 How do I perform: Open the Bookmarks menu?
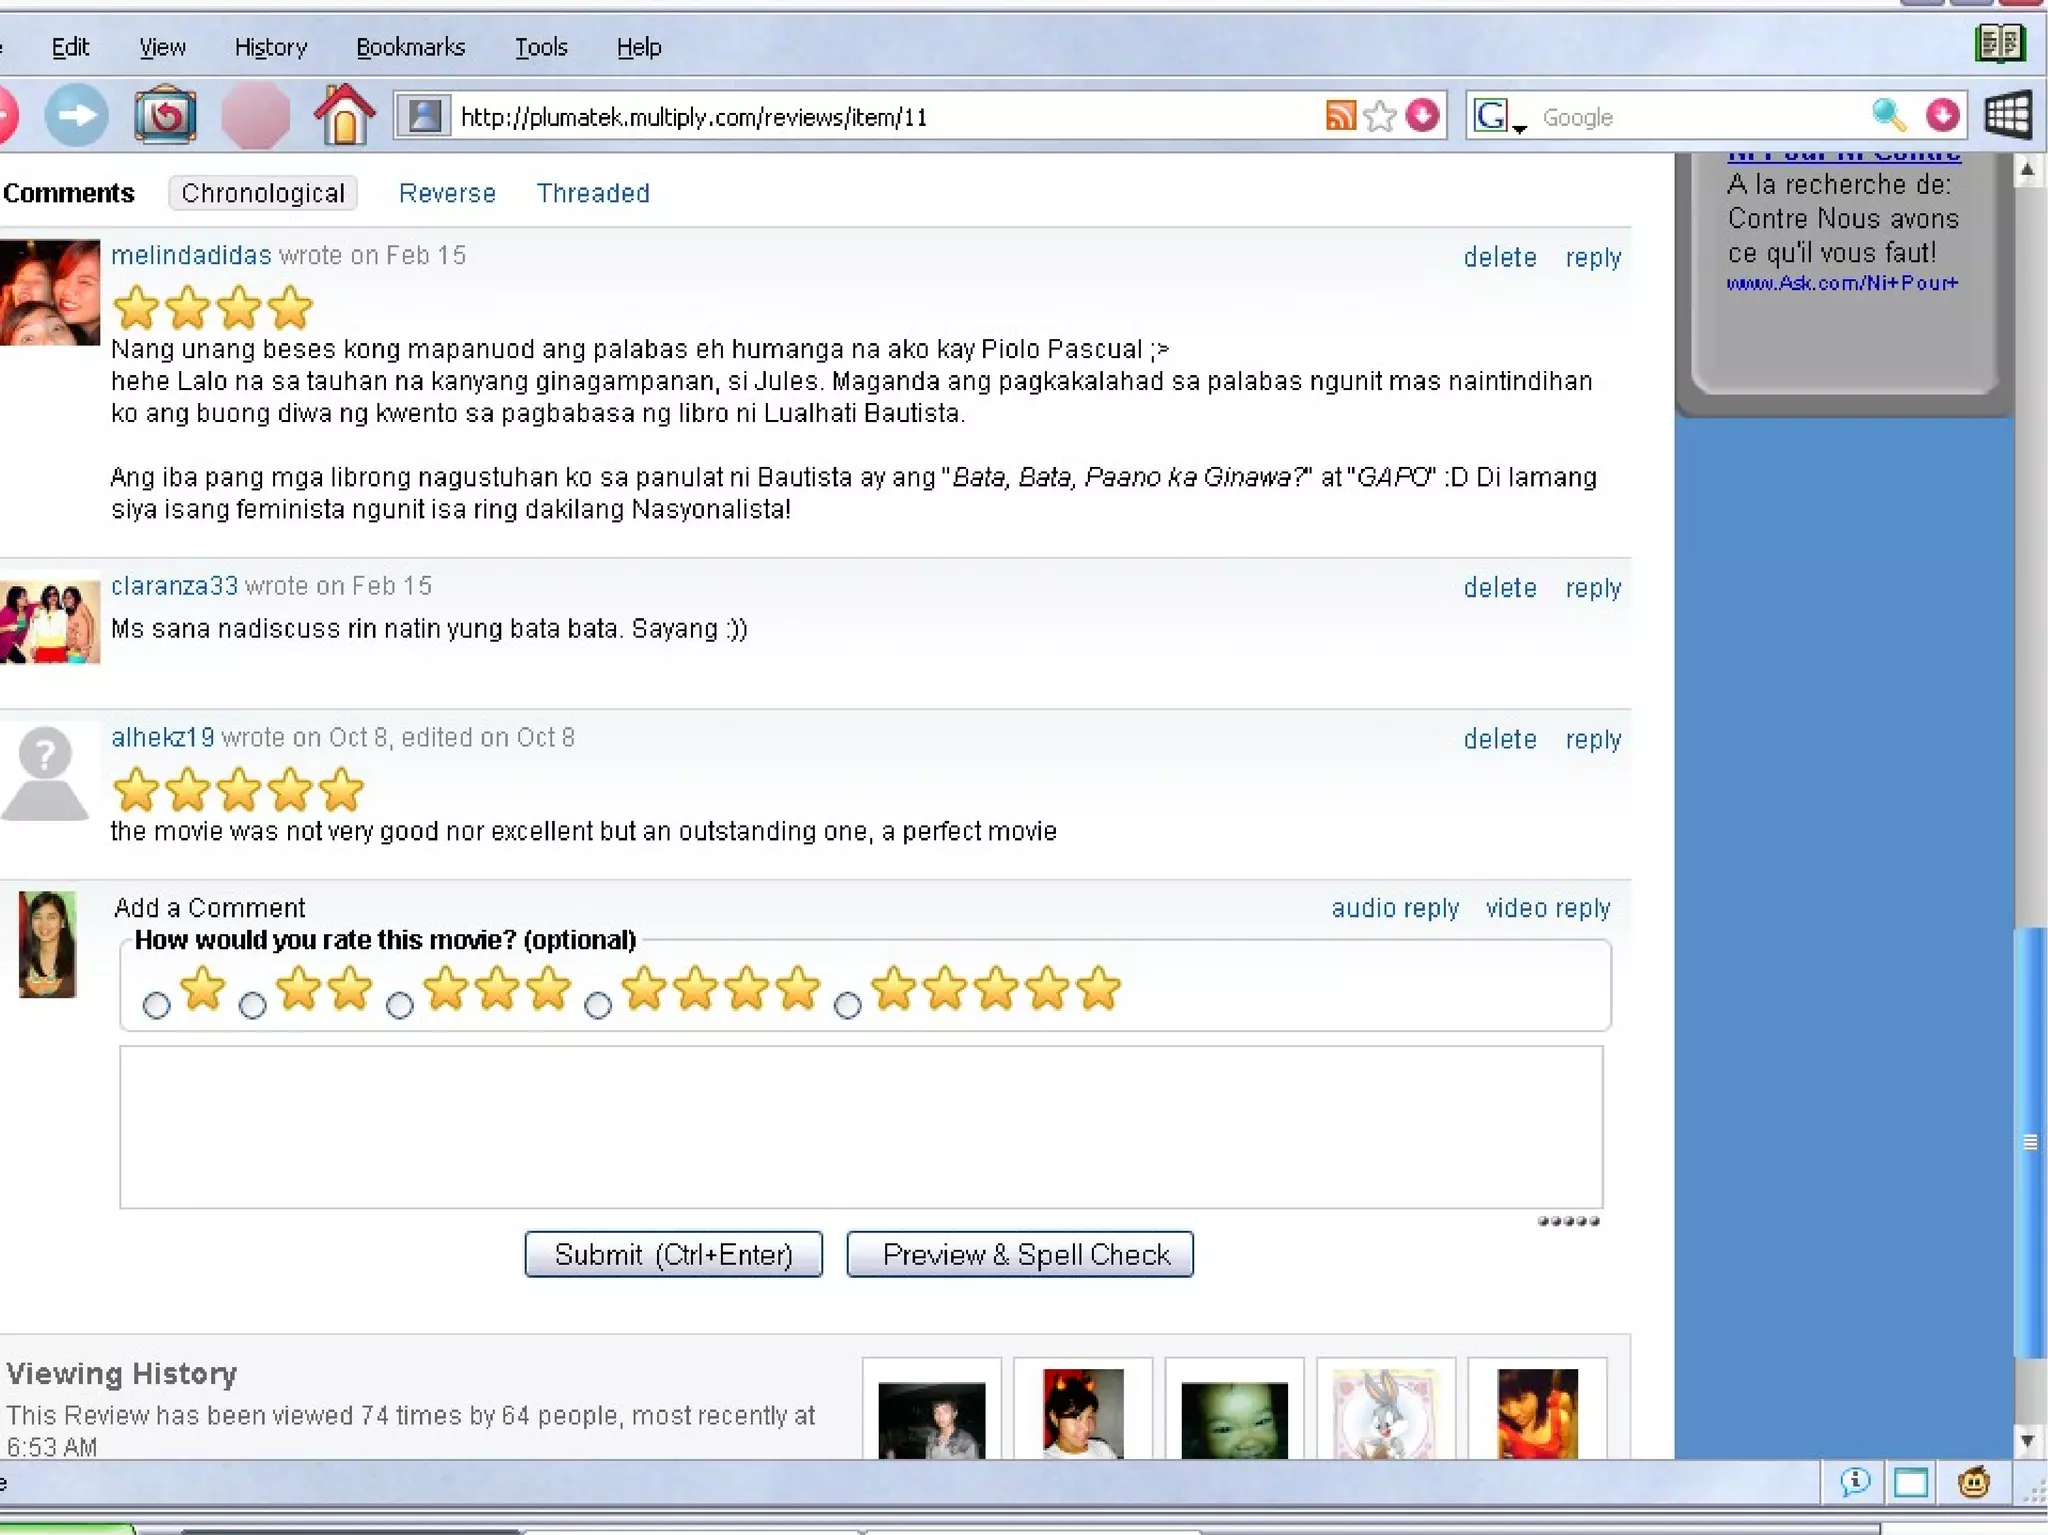tap(410, 47)
